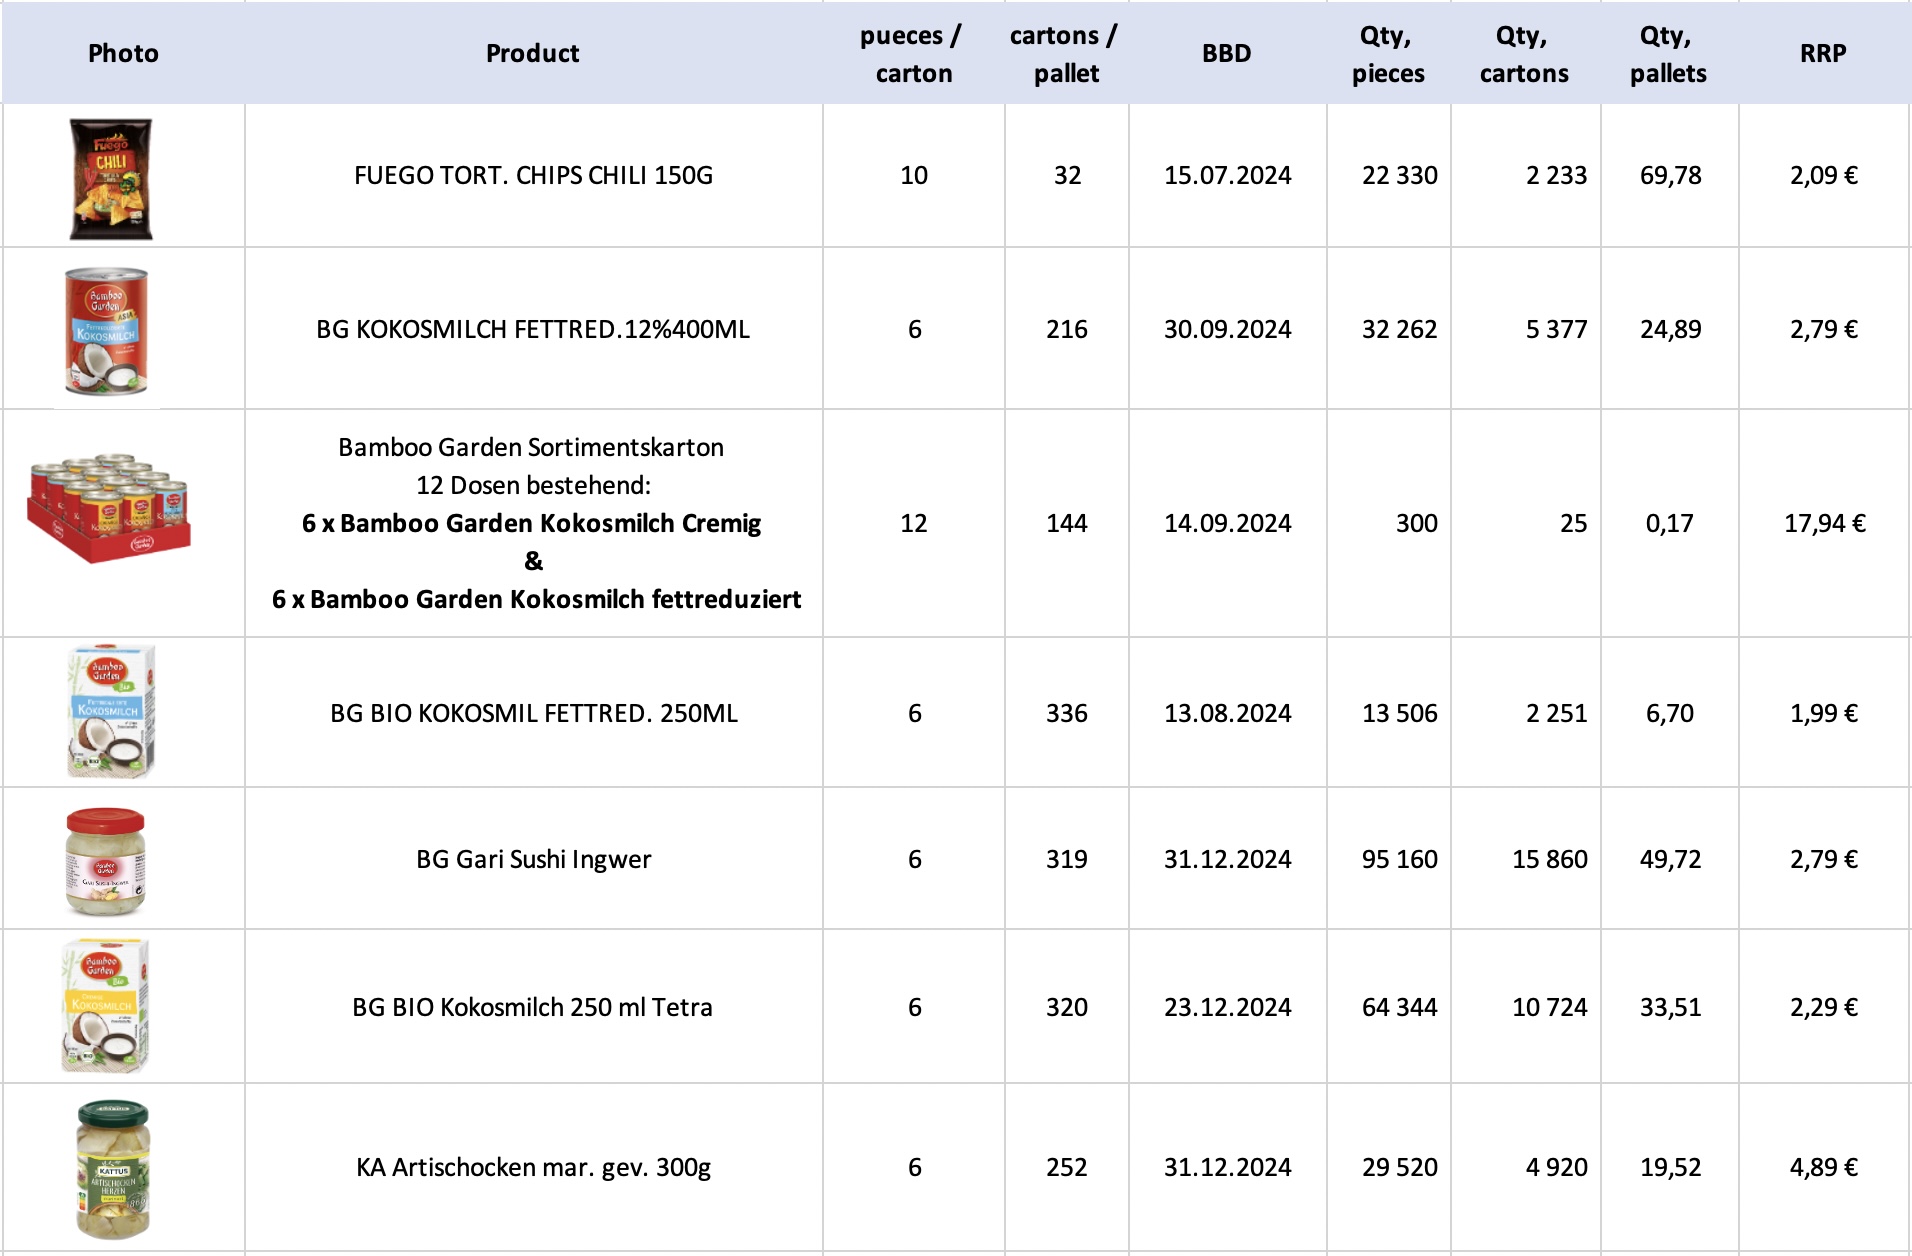Click the Gari Sushi Ingwer jar photo

[x=105, y=861]
